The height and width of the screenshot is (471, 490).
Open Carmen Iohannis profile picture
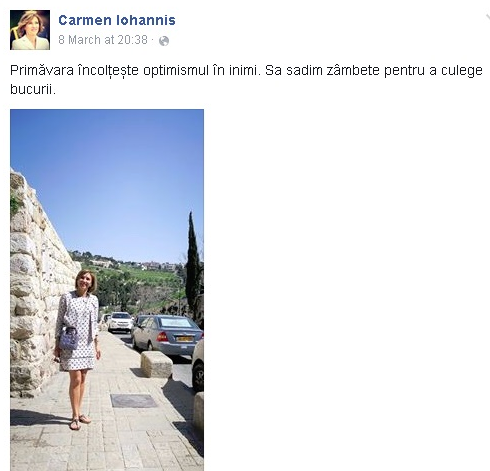coord(30,30)
